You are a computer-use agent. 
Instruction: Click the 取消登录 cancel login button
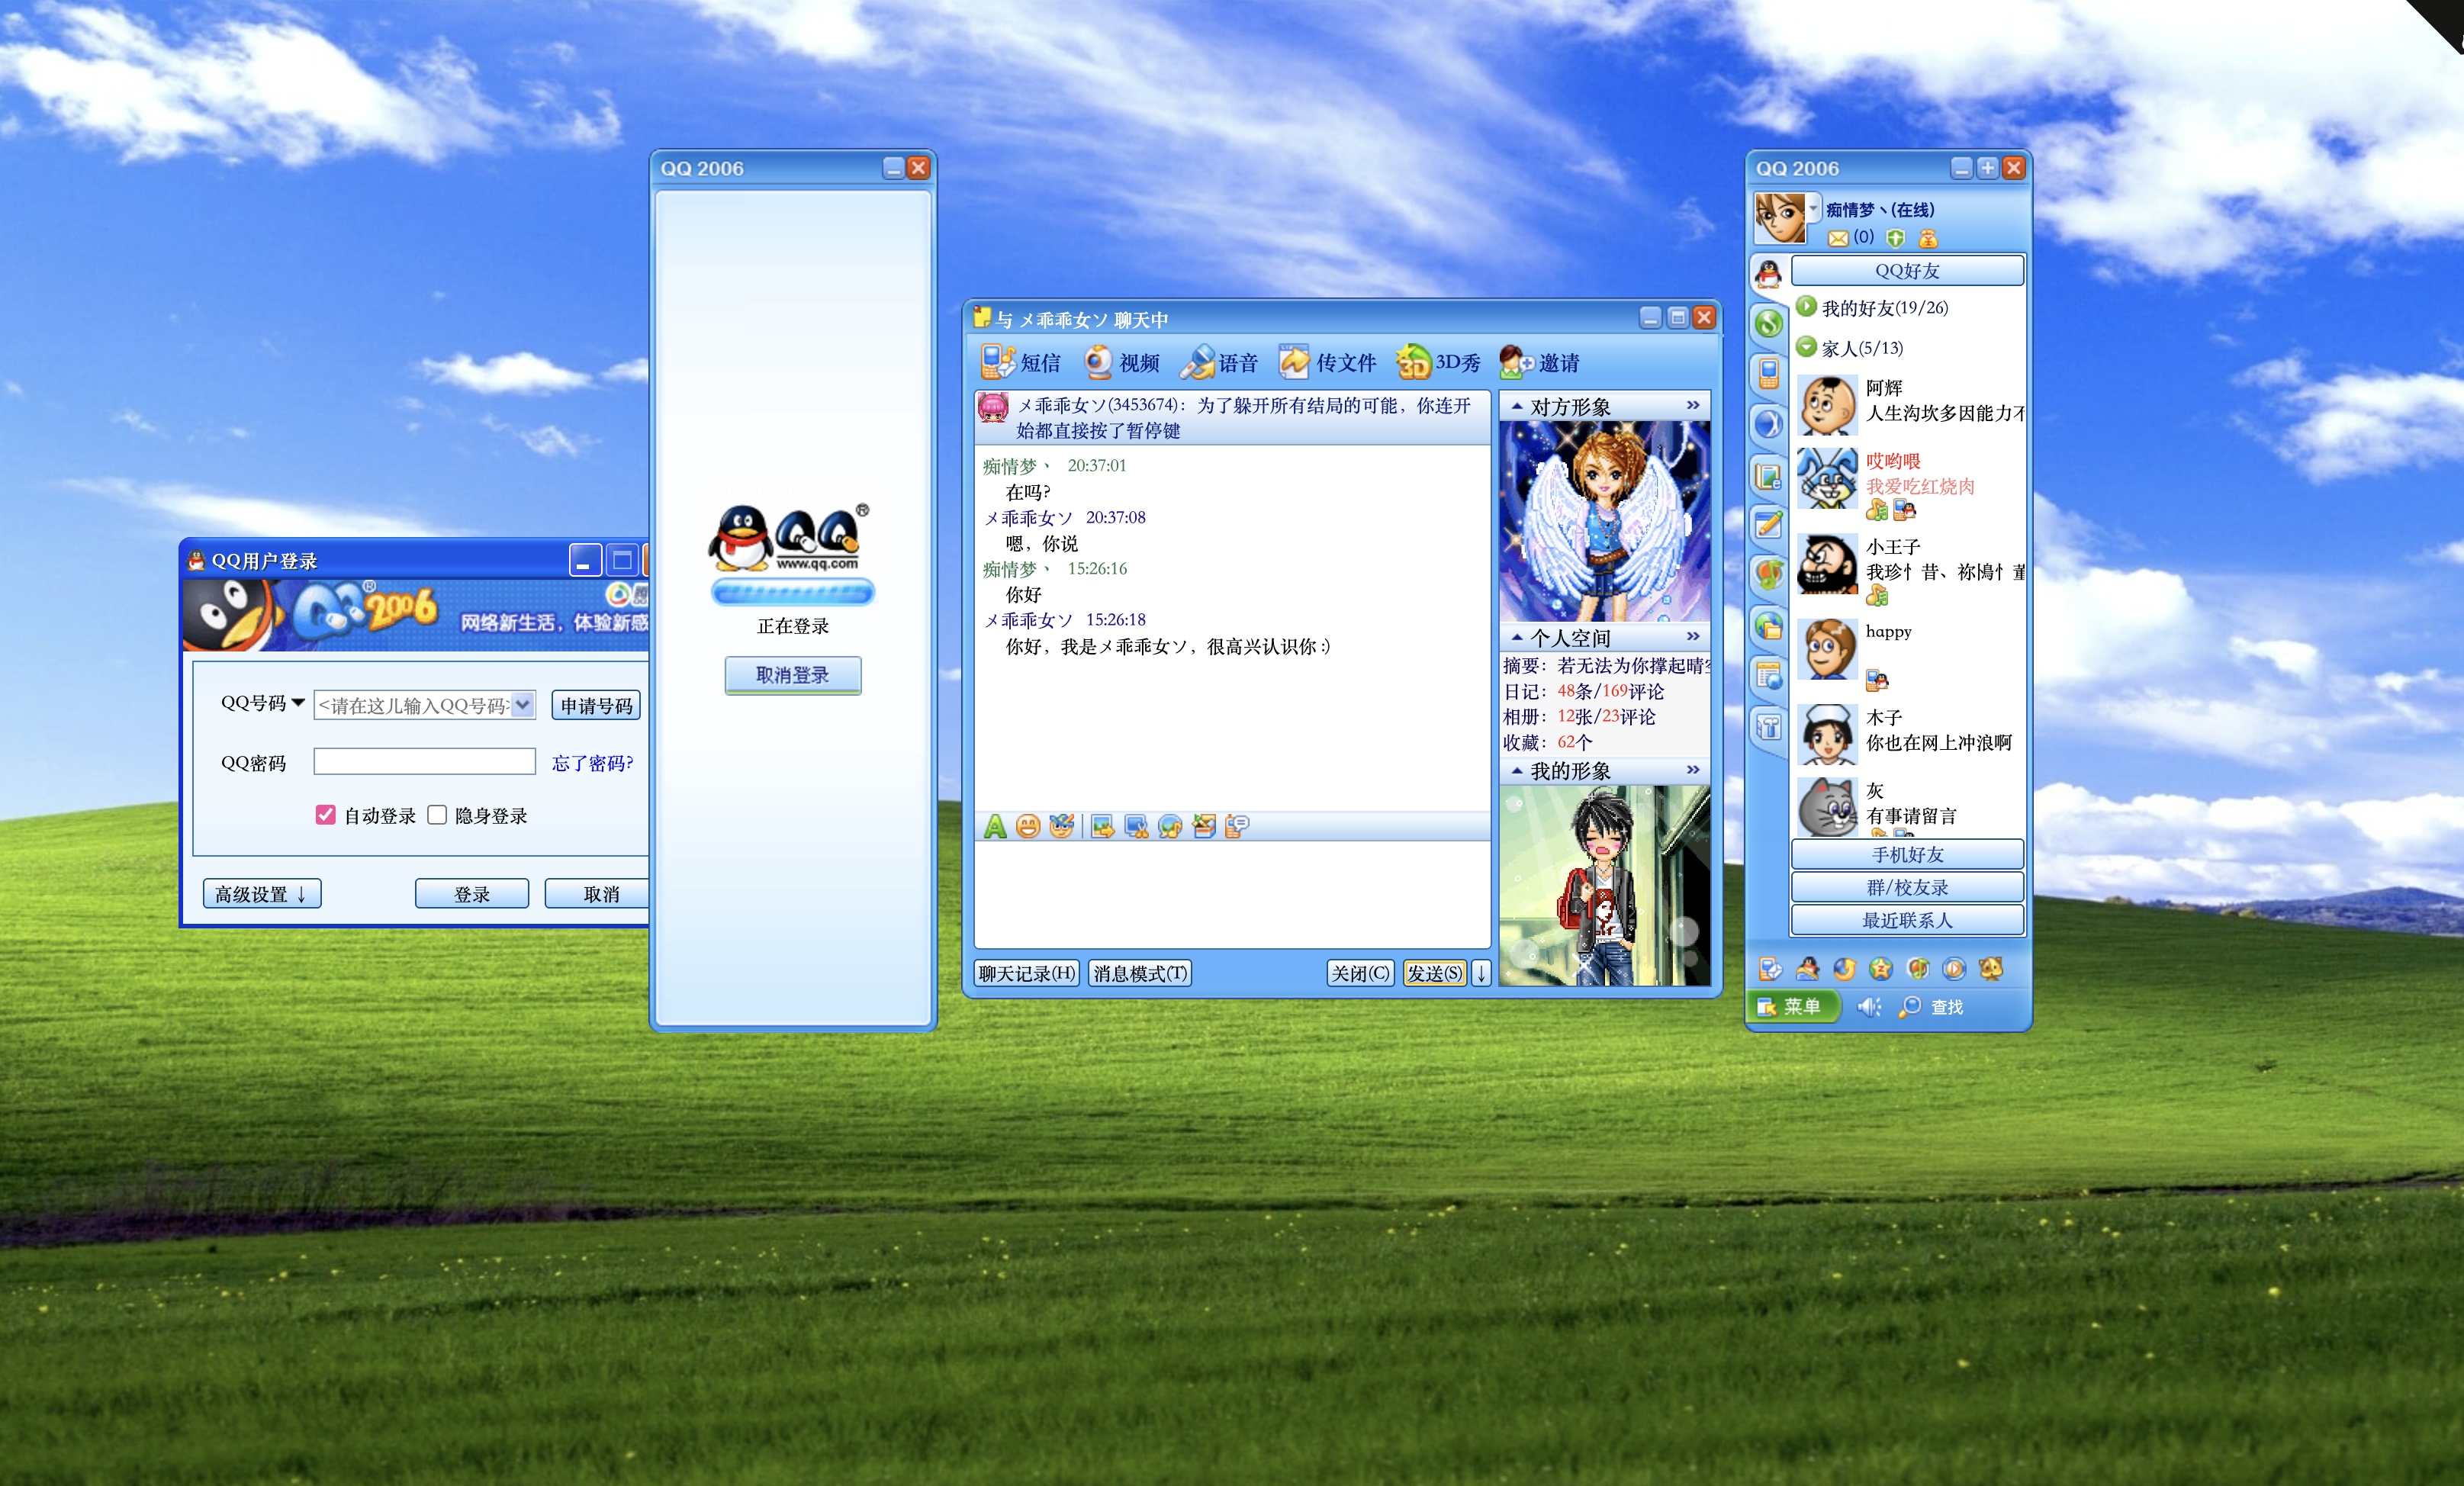[792, 675]
